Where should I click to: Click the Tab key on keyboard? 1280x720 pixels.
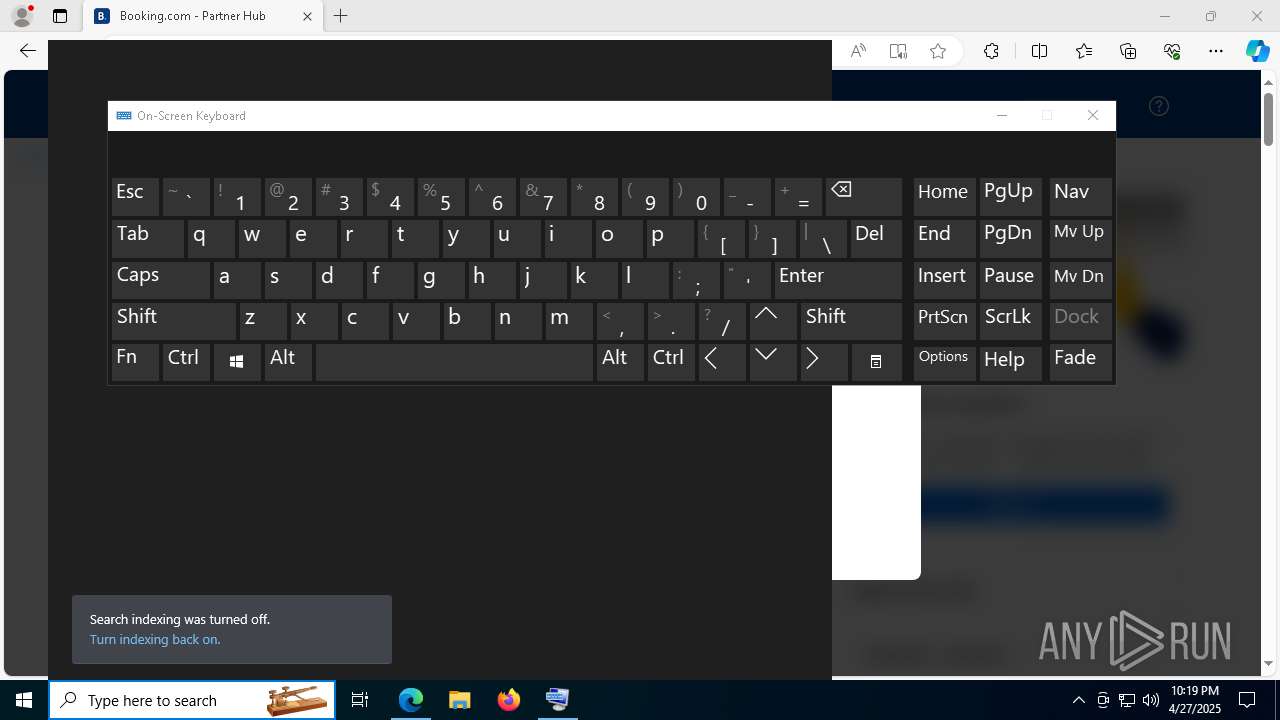pos(148,238)
